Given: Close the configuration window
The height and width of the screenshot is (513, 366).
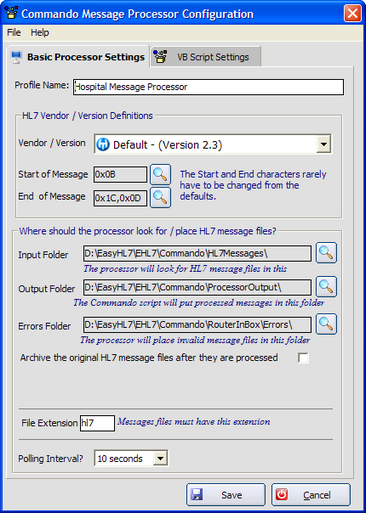Looking at the screenshot, I should (x=352, y=14).
